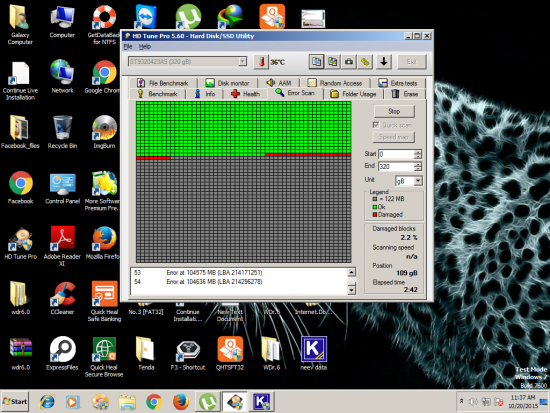Viewport: 550px width, 413px height.
Task: Open the F3 - Shortcut desktop icon
Action: click(188, 354)
